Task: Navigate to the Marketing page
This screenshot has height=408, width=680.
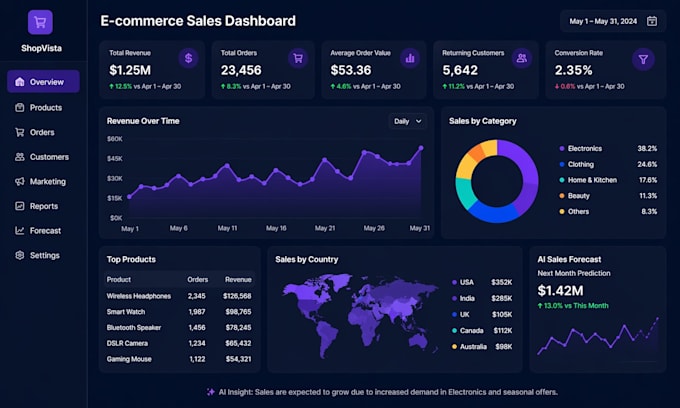Action: (x=43, y=181)
